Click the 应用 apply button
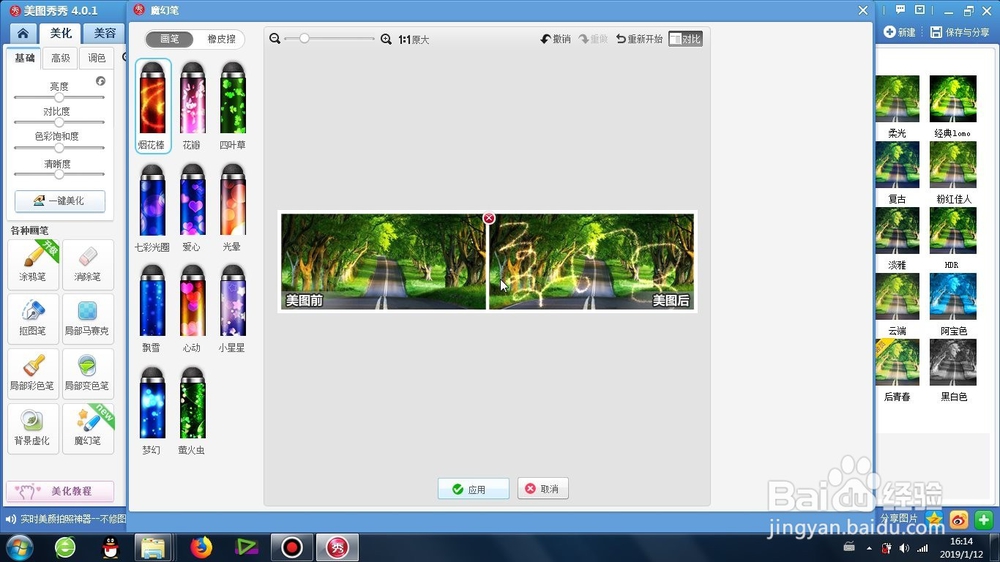The height and width of the screenshot is (562, 1000). tap(473, 489)
